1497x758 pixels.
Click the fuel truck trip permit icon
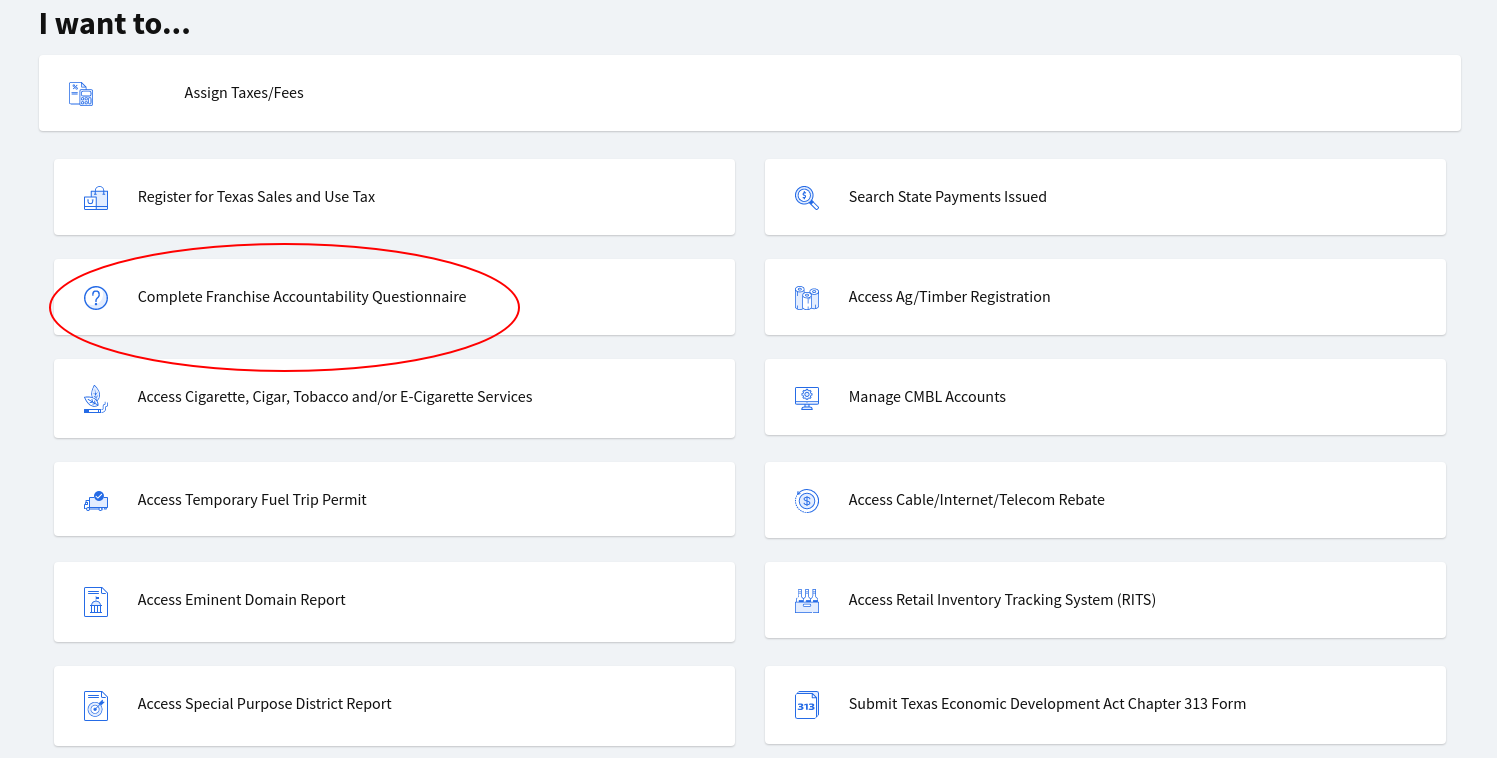click(96, 500)
